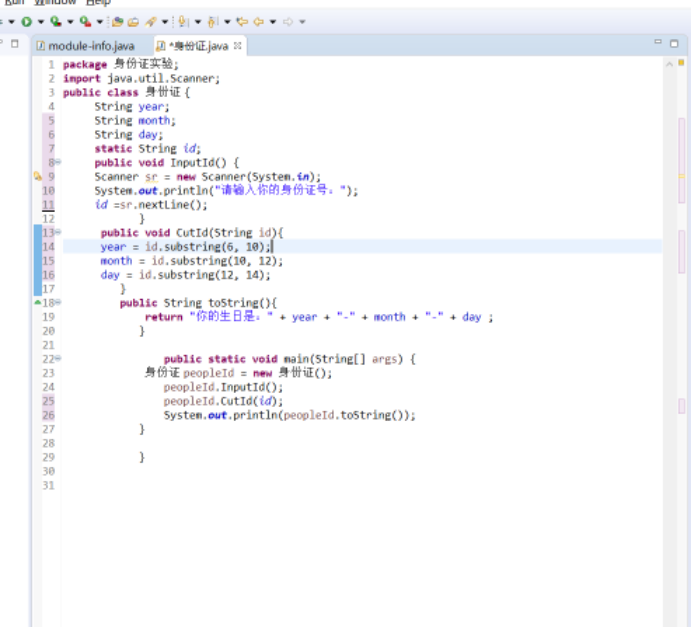The image size is (692, 627).
Task: Click the Last Edit Location icon
Action: click(242, 21)
